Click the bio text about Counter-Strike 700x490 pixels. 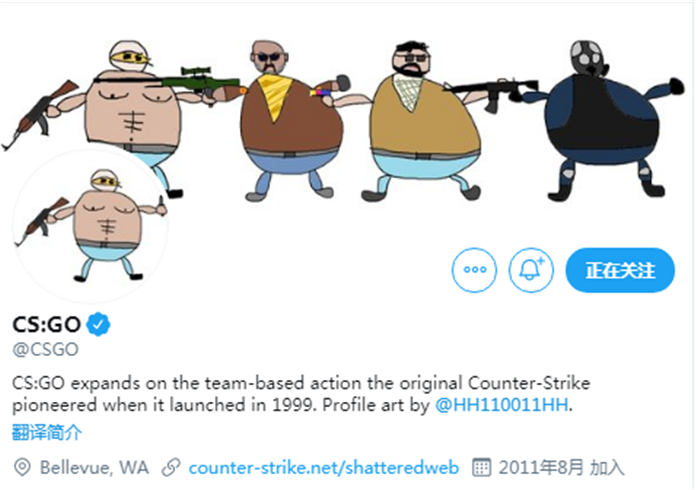click(x=301, y=394)
